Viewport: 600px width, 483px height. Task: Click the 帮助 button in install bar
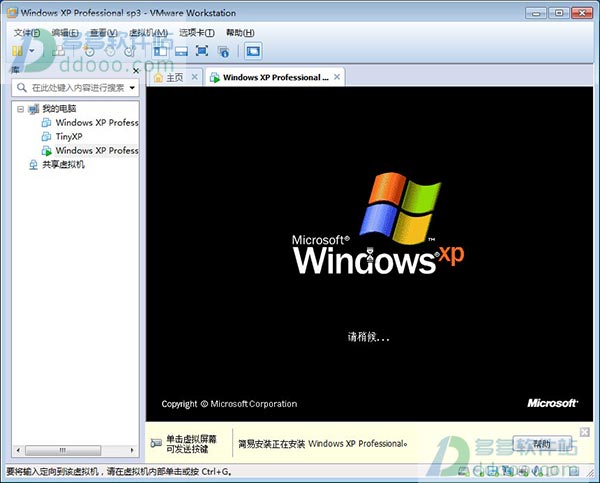click(542, 444)
